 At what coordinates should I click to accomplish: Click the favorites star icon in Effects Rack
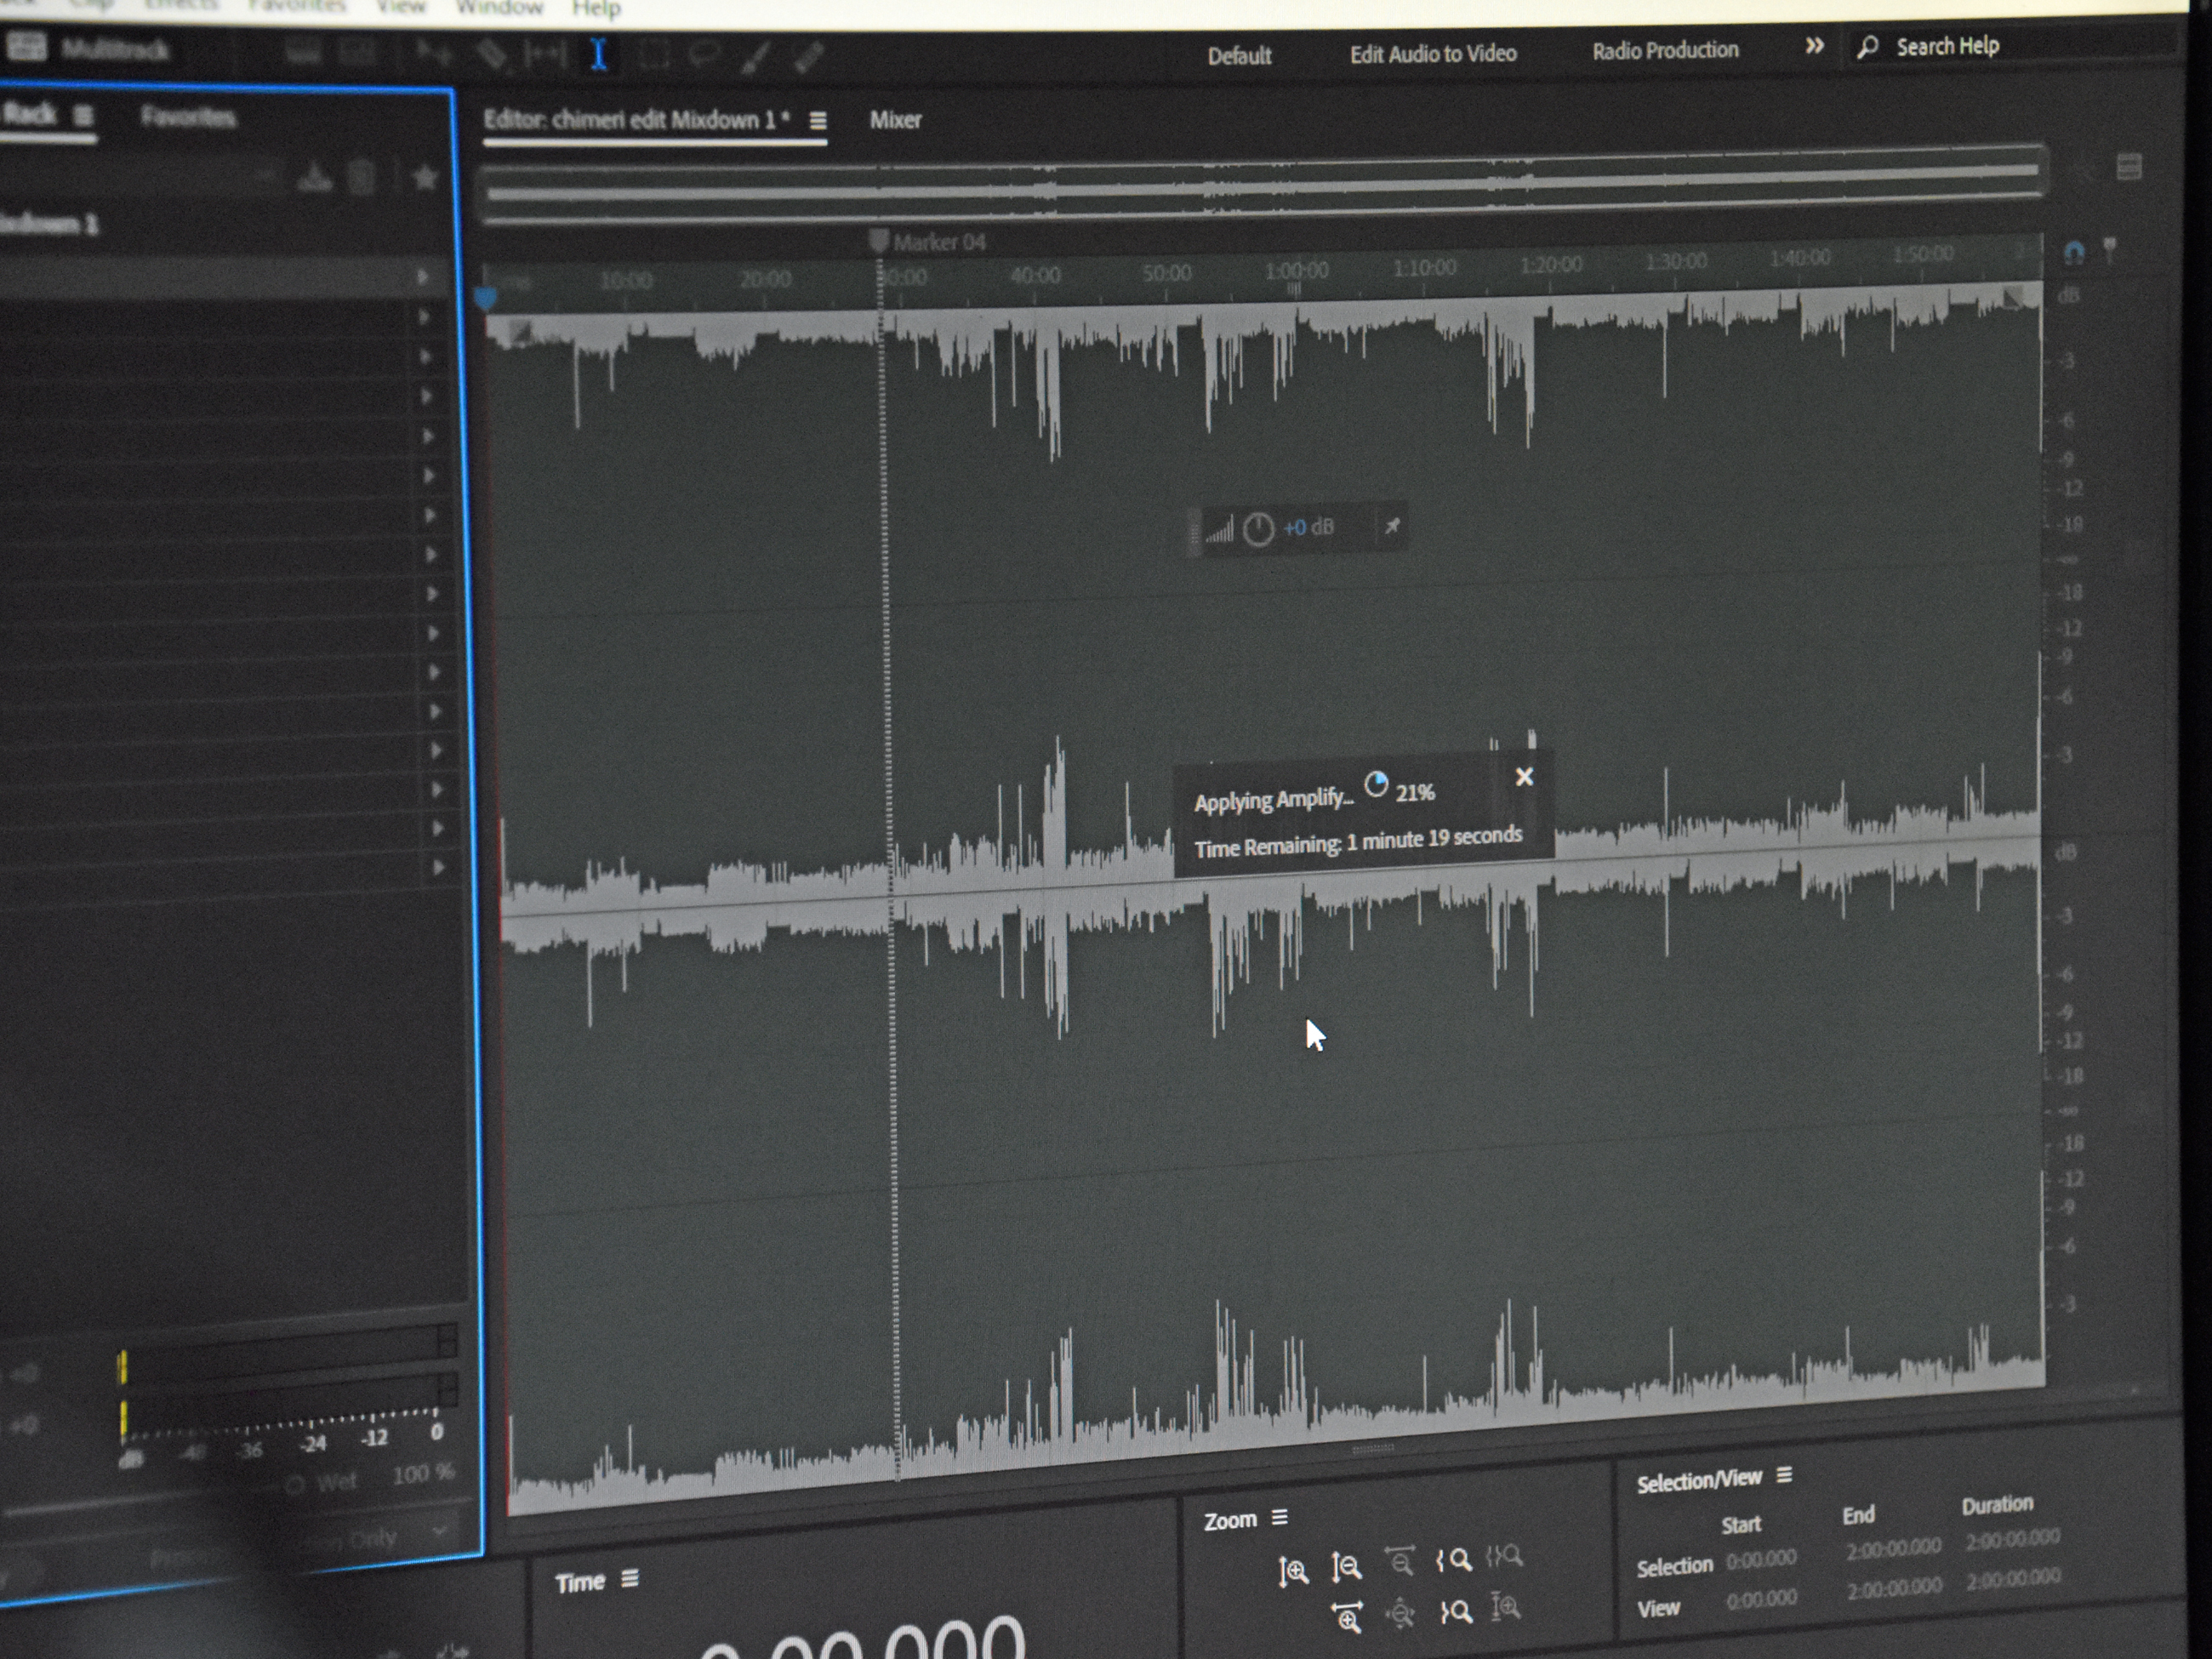point(425,178)
